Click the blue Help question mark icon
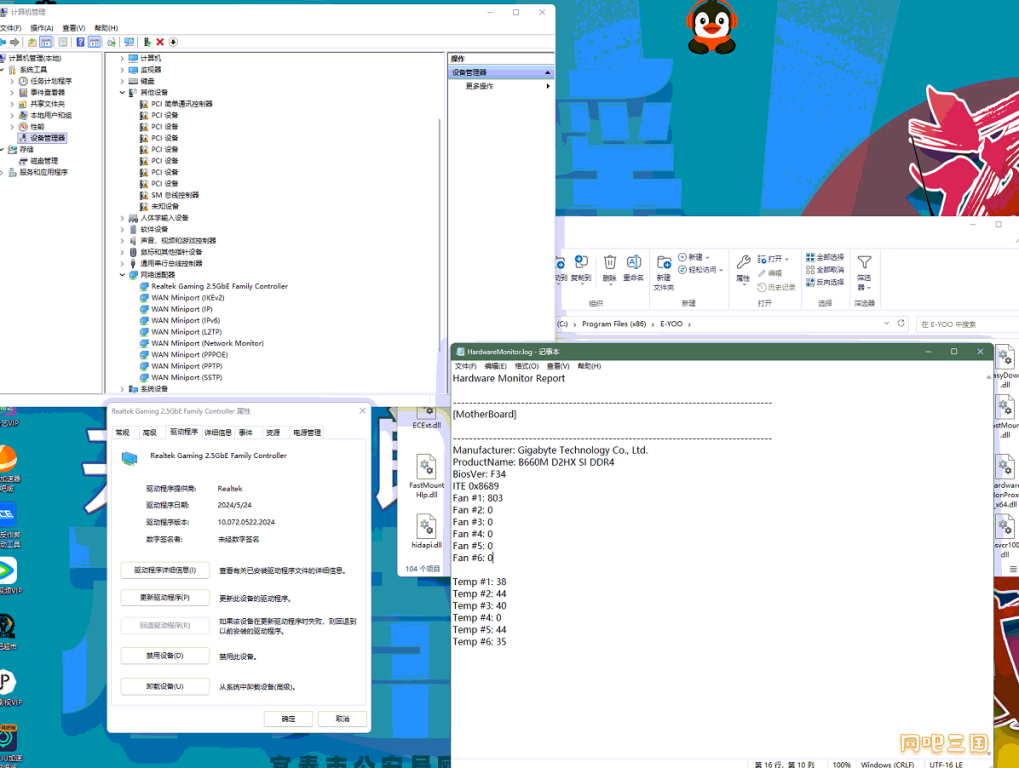The height and width of the screenshot is (768, 1019). 80,42
